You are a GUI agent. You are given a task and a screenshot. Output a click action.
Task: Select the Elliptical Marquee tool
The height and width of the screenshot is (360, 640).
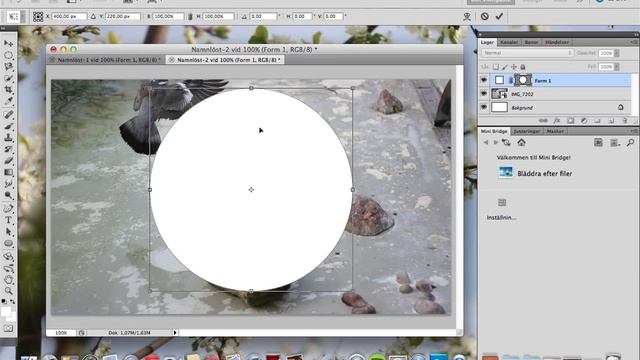point(8,55)
